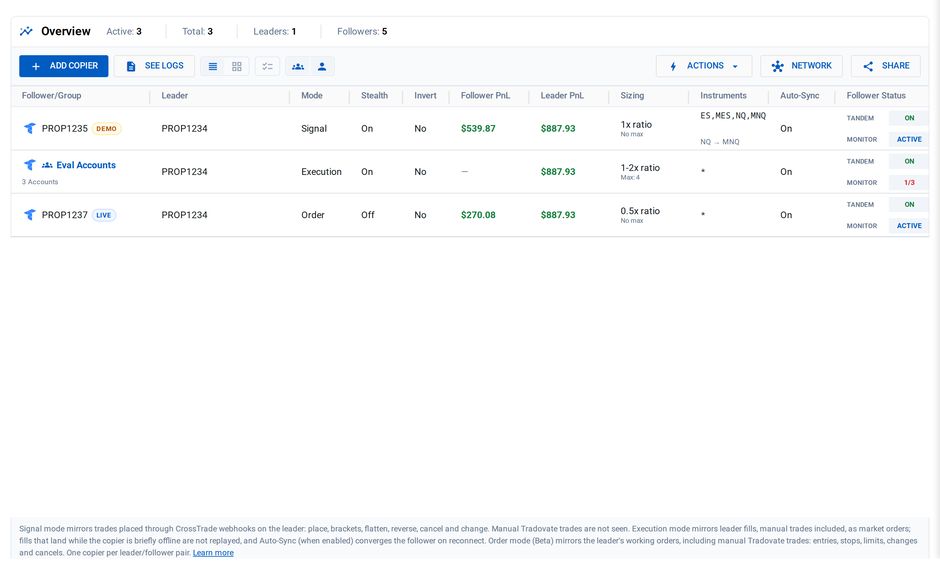Toggle the checklist multi-select icon
The height and width of the screenshot is (576, 940).
(267, 67)
